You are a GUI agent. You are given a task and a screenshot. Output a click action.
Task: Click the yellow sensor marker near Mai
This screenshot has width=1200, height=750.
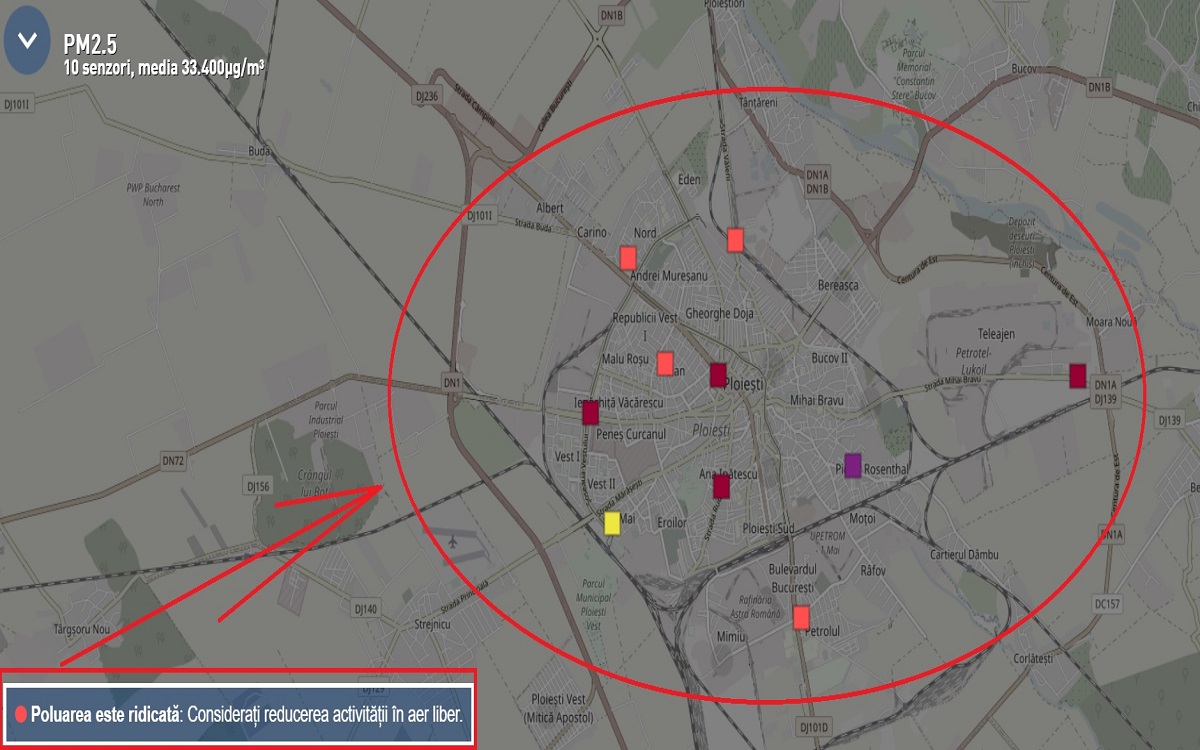pyautogui.click(x=612, y=522)
